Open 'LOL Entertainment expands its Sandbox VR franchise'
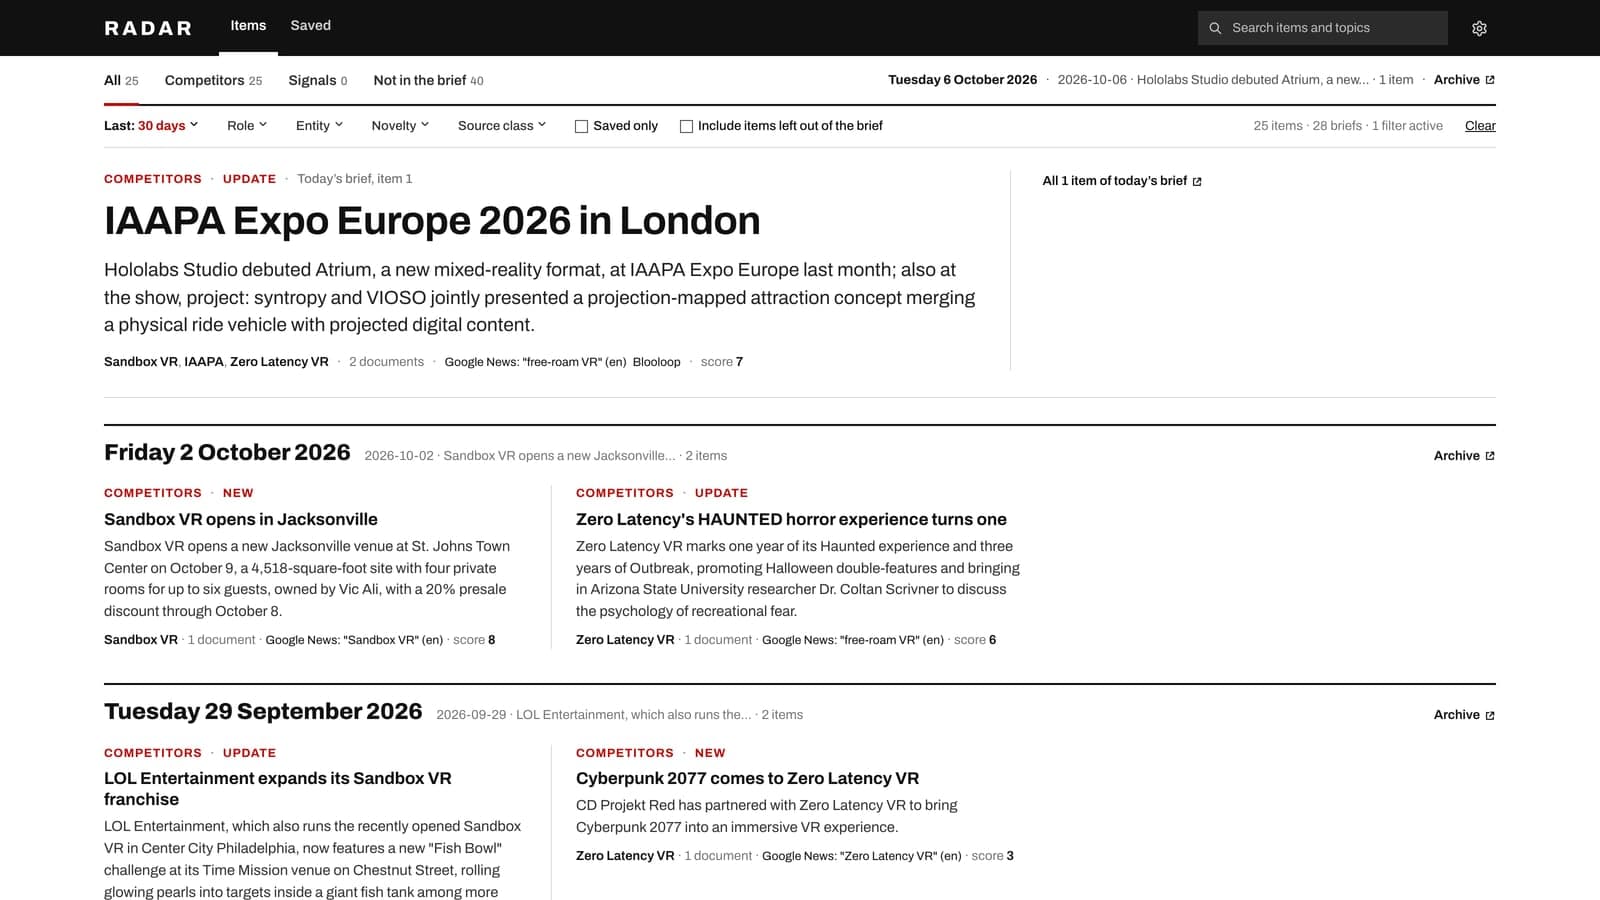This screenshot has width=1600, height=900. tap(278, 789)
